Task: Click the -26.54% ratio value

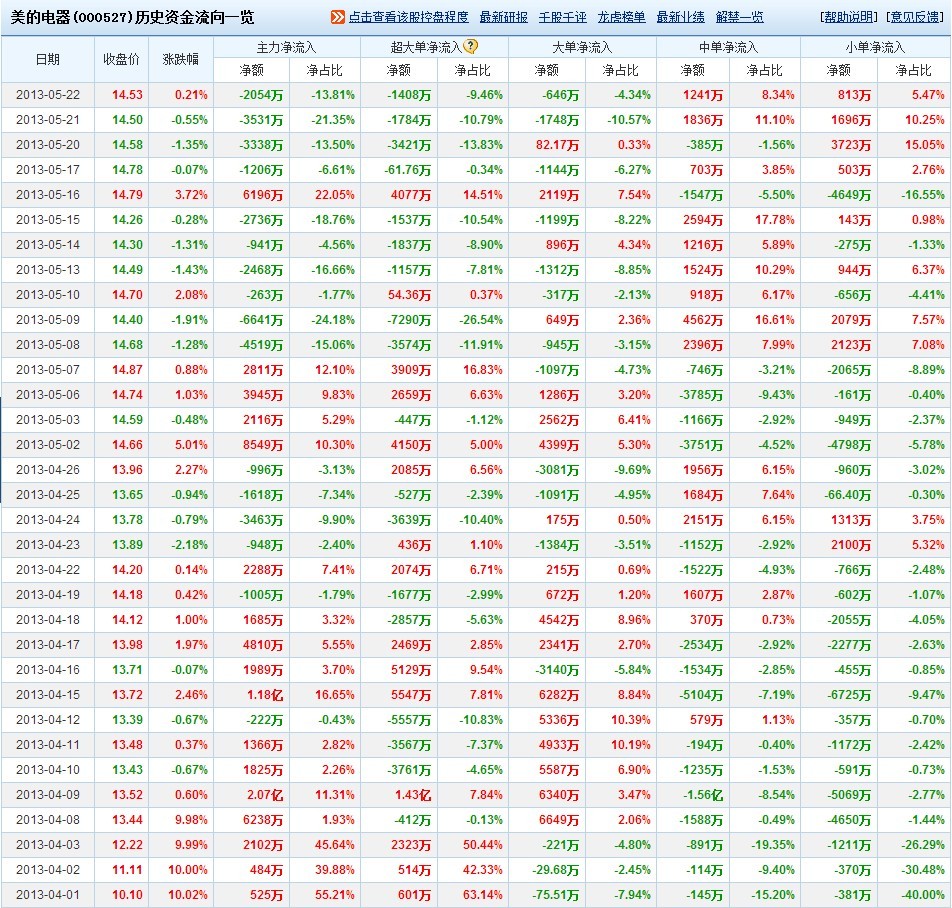Action: click(x=481, y=319)
